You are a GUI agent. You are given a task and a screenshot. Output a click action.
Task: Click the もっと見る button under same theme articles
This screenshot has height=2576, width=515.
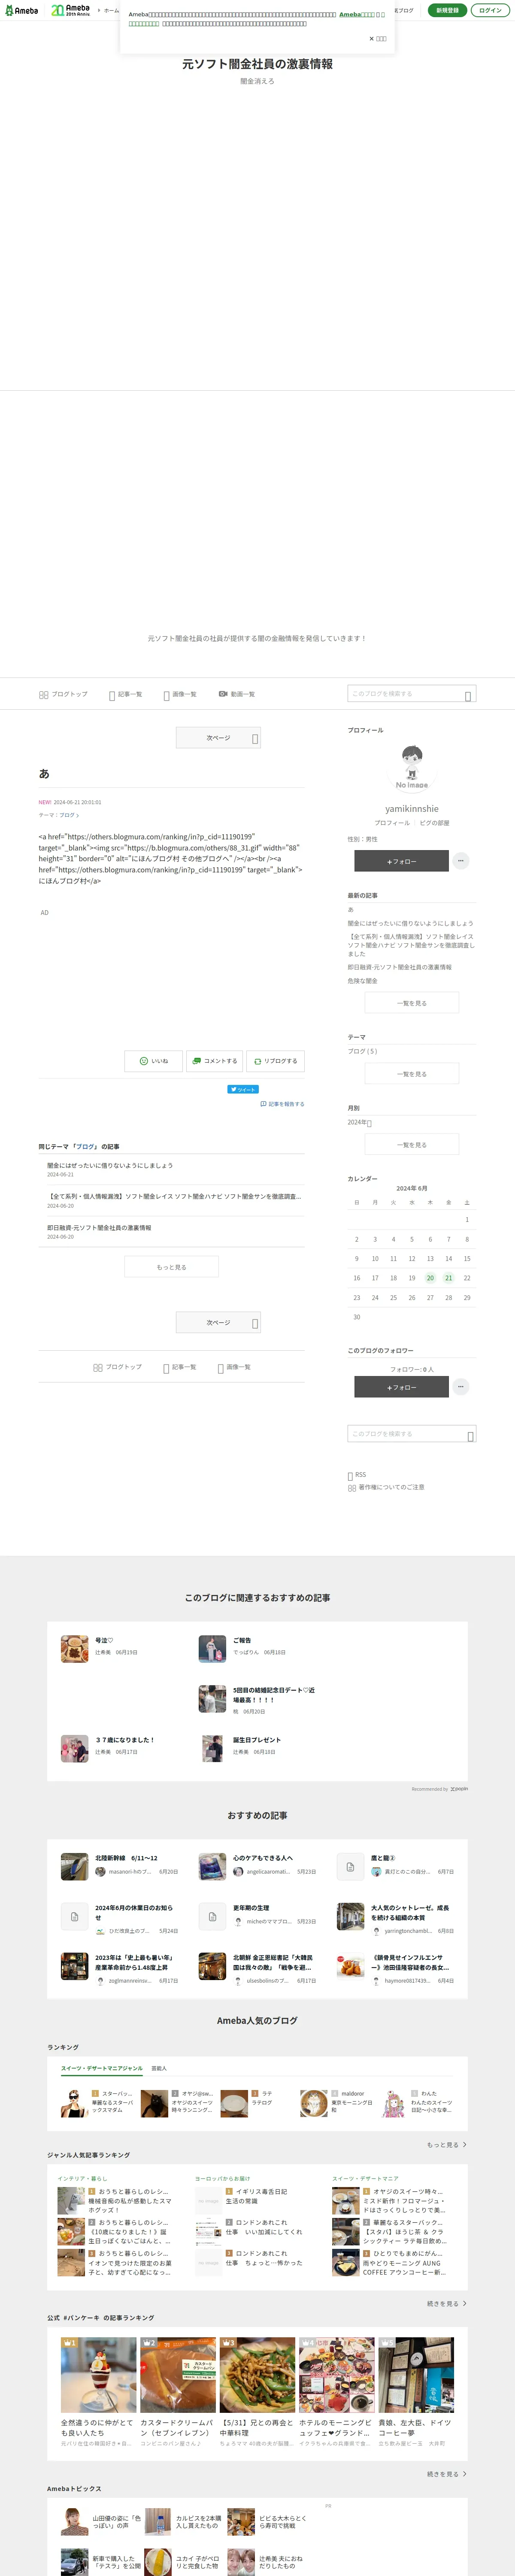tap(171, 1267)
